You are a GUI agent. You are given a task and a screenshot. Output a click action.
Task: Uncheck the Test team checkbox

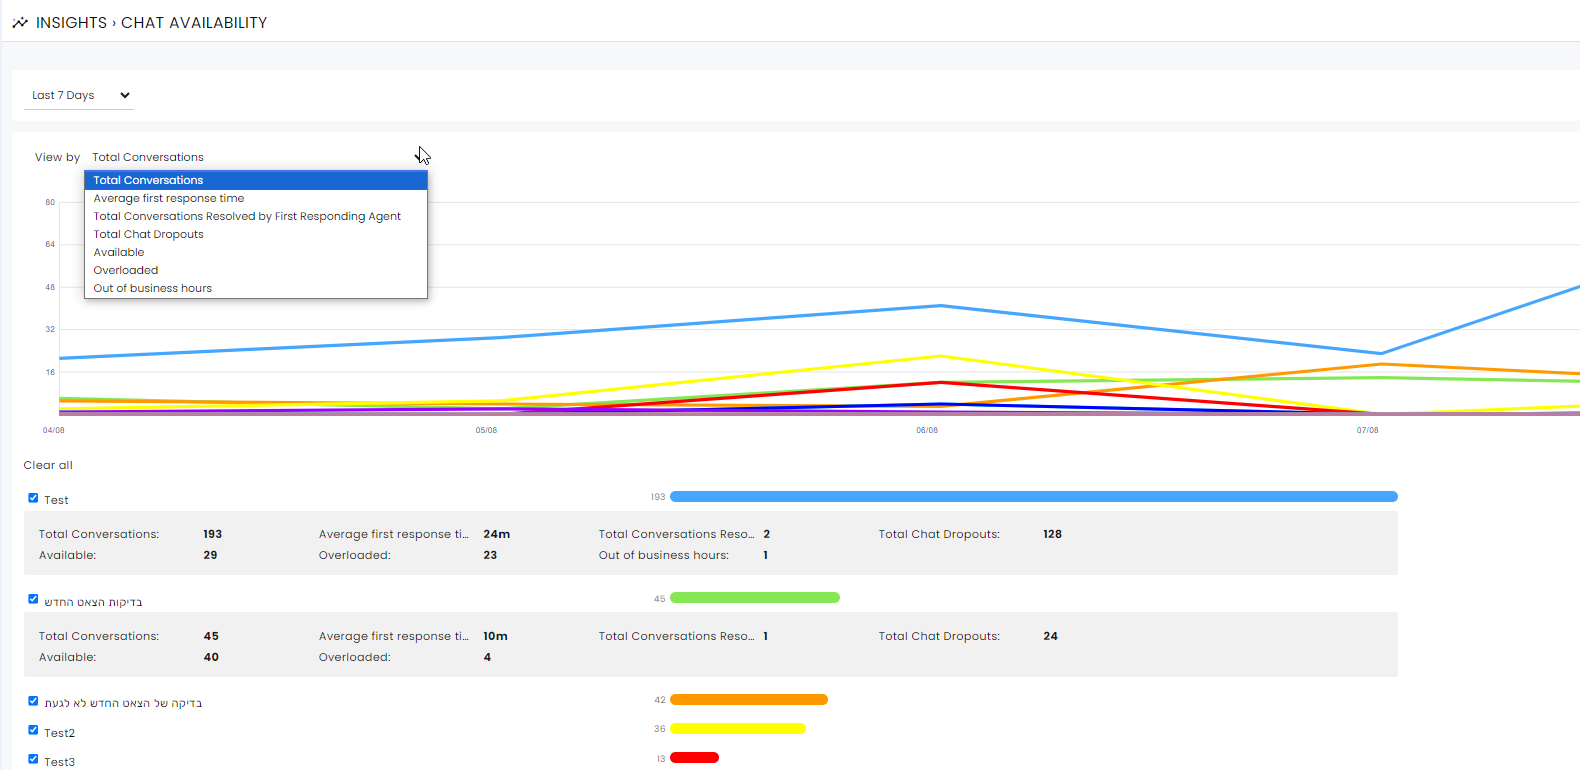tap(33, 498)
